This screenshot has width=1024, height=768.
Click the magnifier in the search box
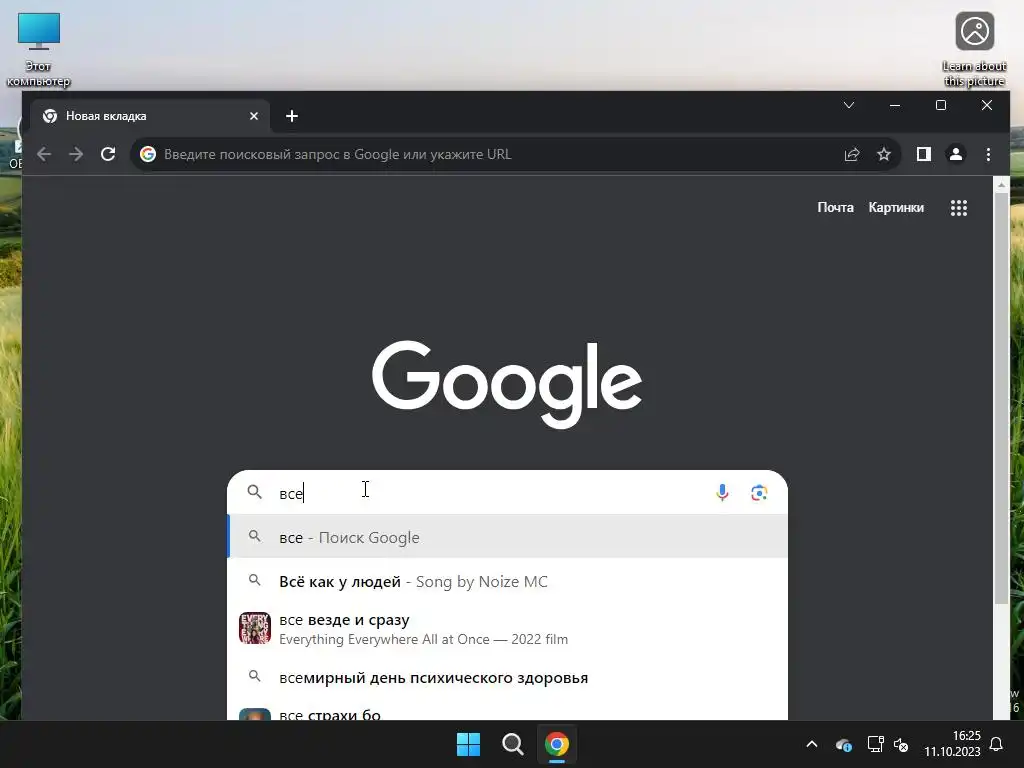point(255,492)
